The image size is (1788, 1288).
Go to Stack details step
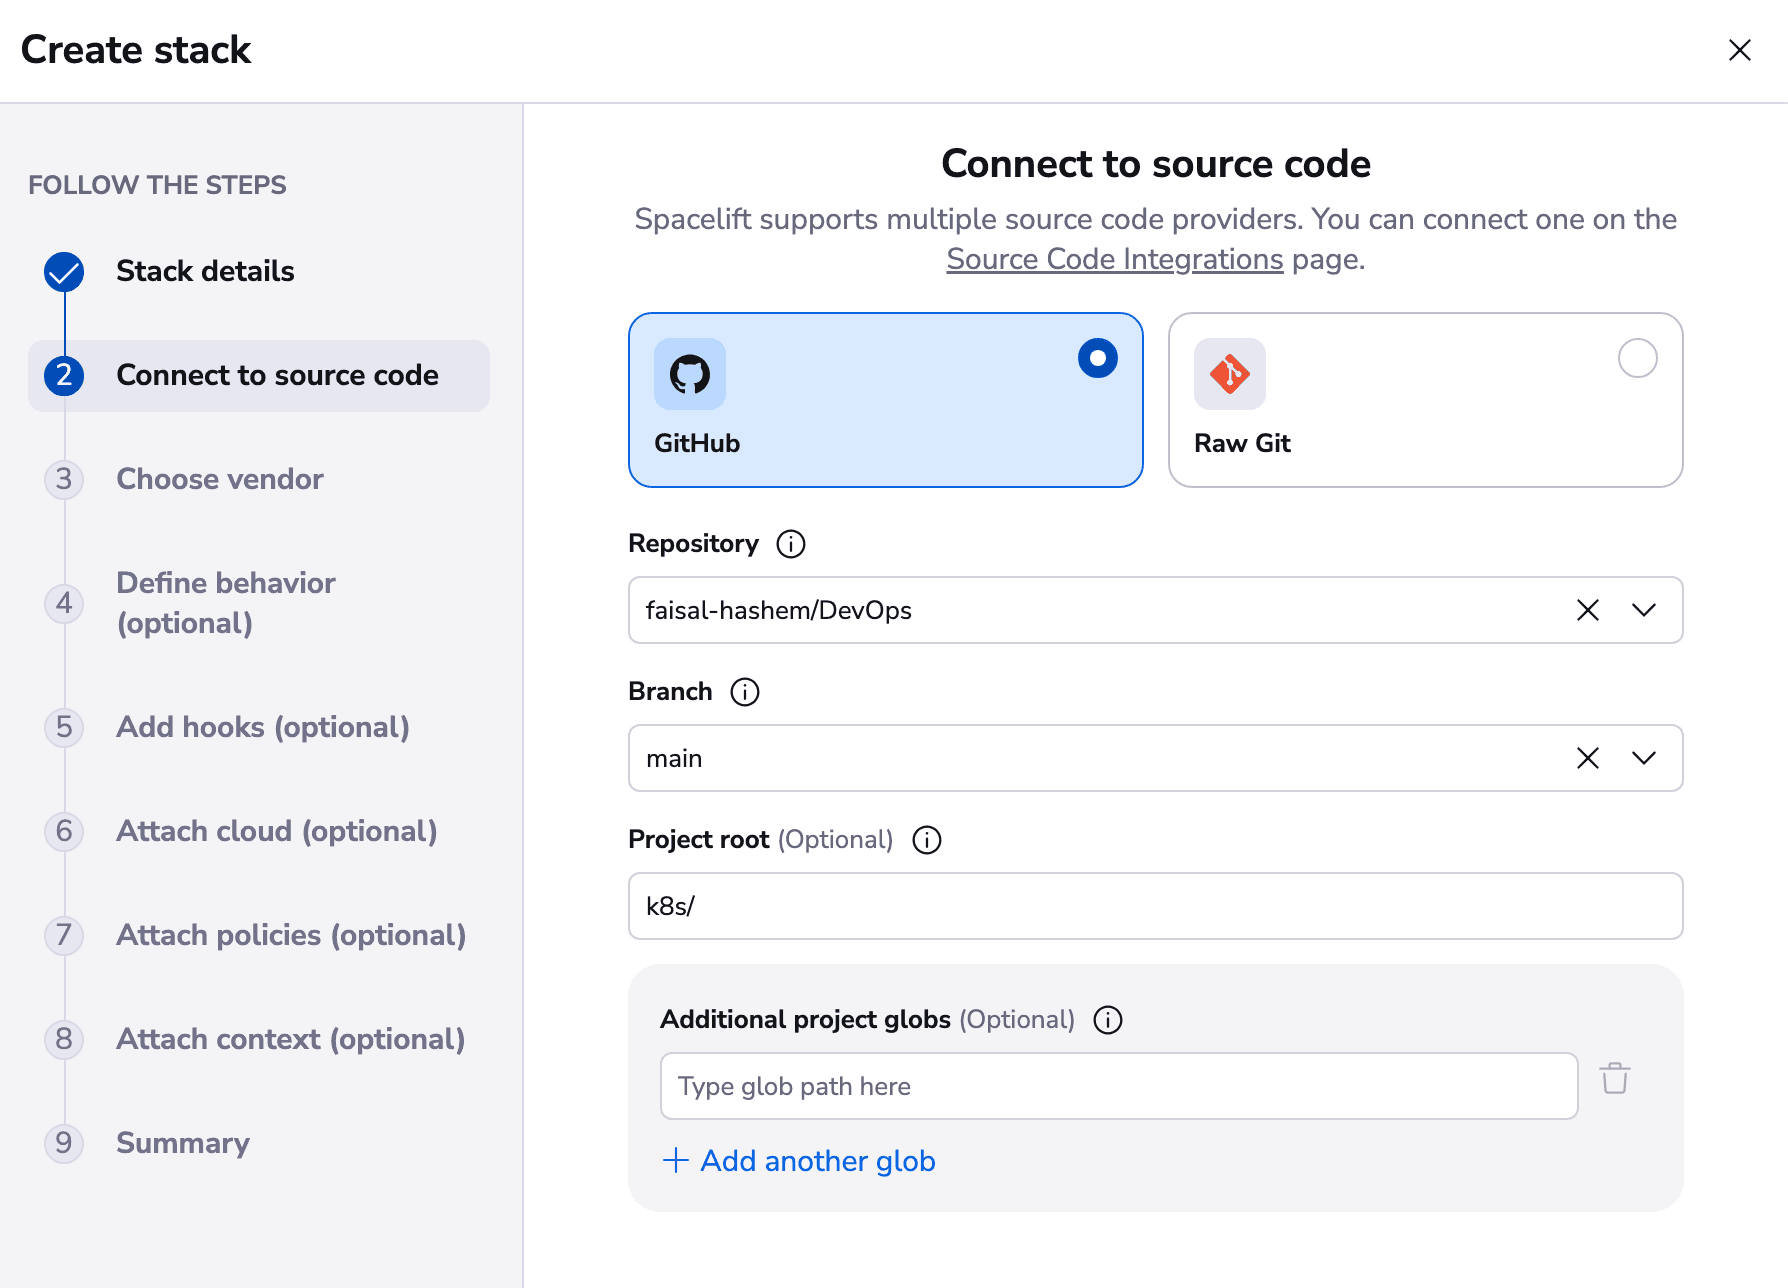(205, 271)
